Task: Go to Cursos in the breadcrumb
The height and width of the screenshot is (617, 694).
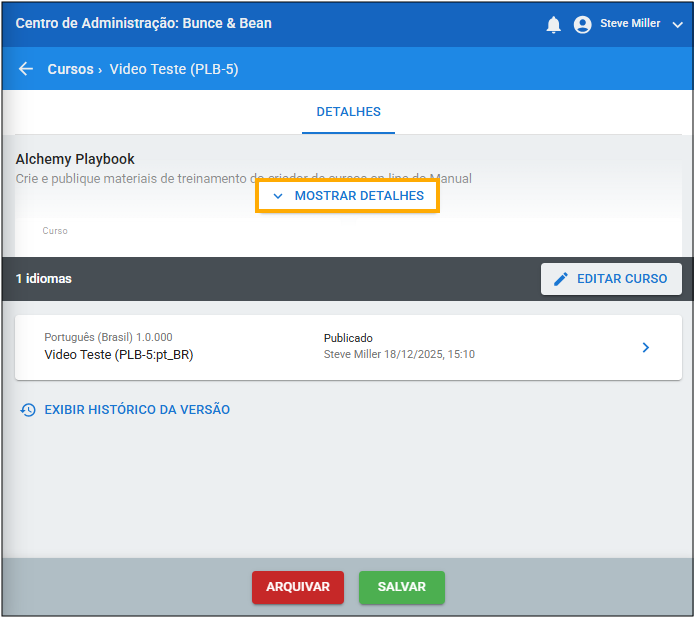Action: 70,69
